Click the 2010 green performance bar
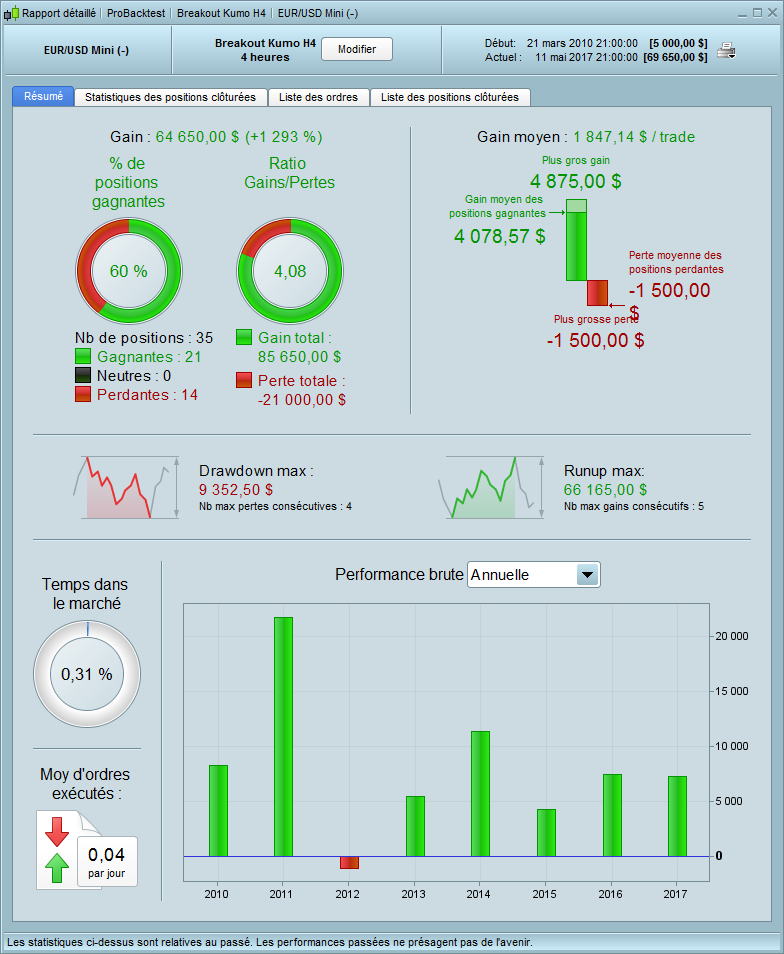 218,811
